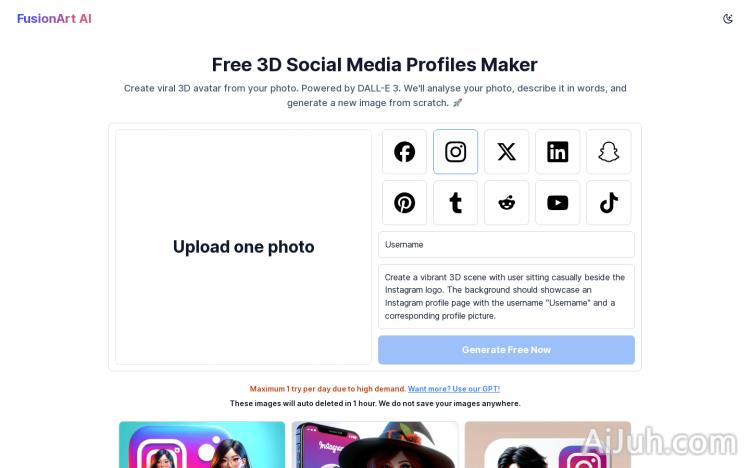Select the Pinterest platform icon
This screenshot has width=750, height=468.
pyautogui.click(x=404, y=203)
